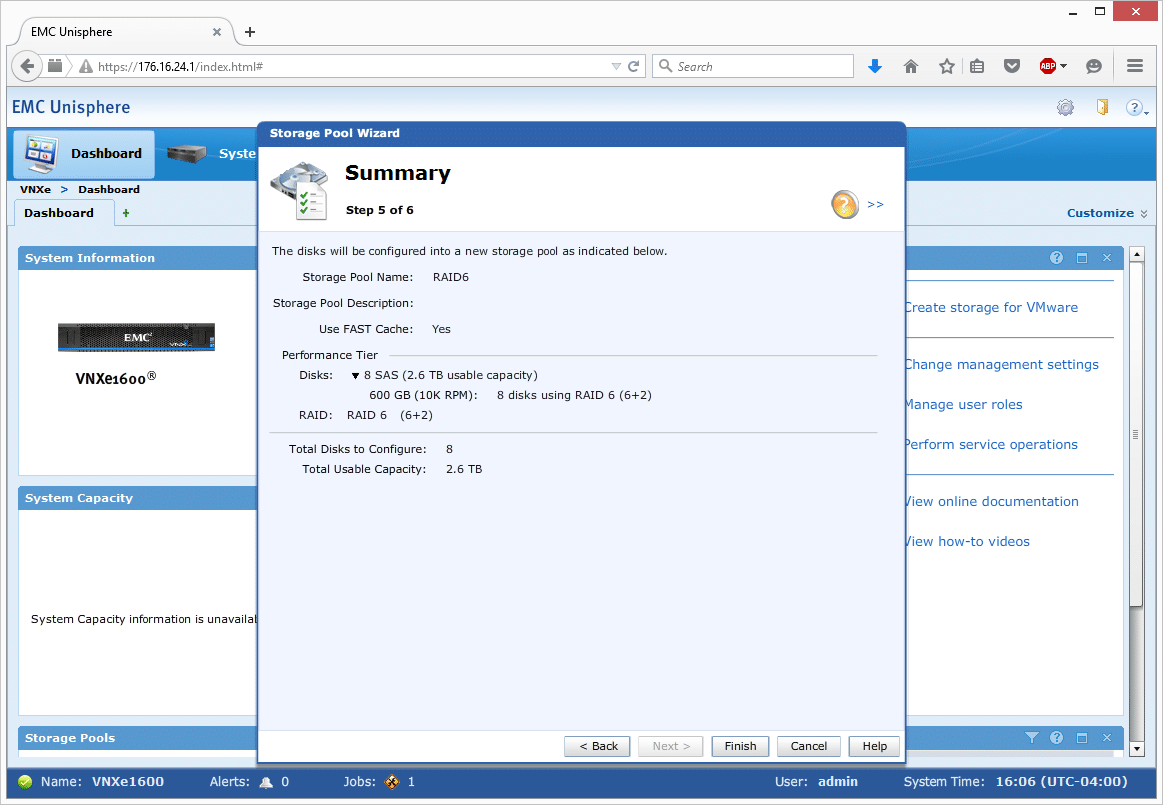1163x805 pixels.
Task: Click the VNXe1600 device image
Action: click(136, 337)
